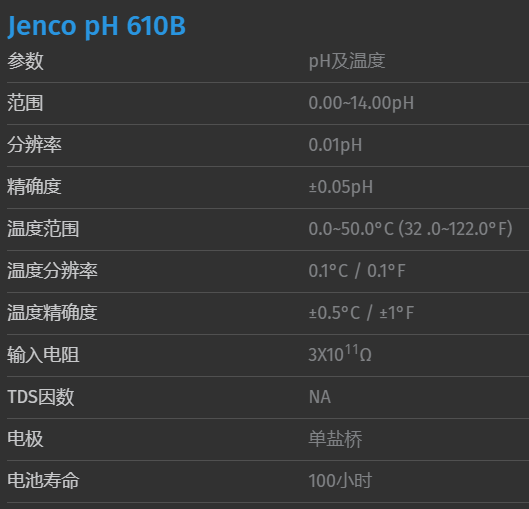Select the 分辨率 label
The image size is (529, 509).
[34, 145]
